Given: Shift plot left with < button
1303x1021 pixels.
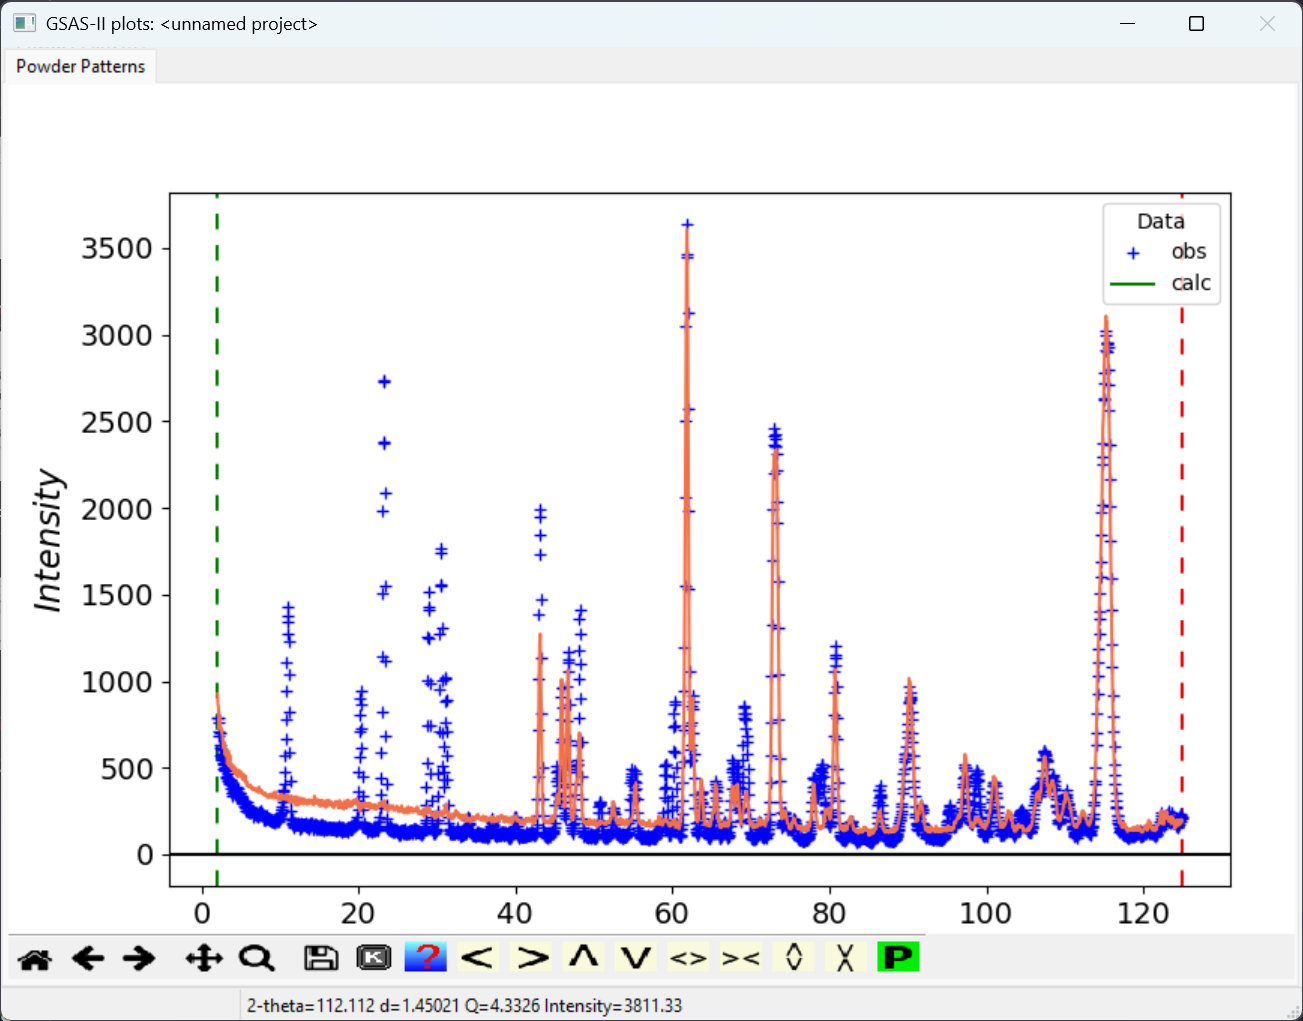Looking at the screenshot, I should tap(478, 957).
